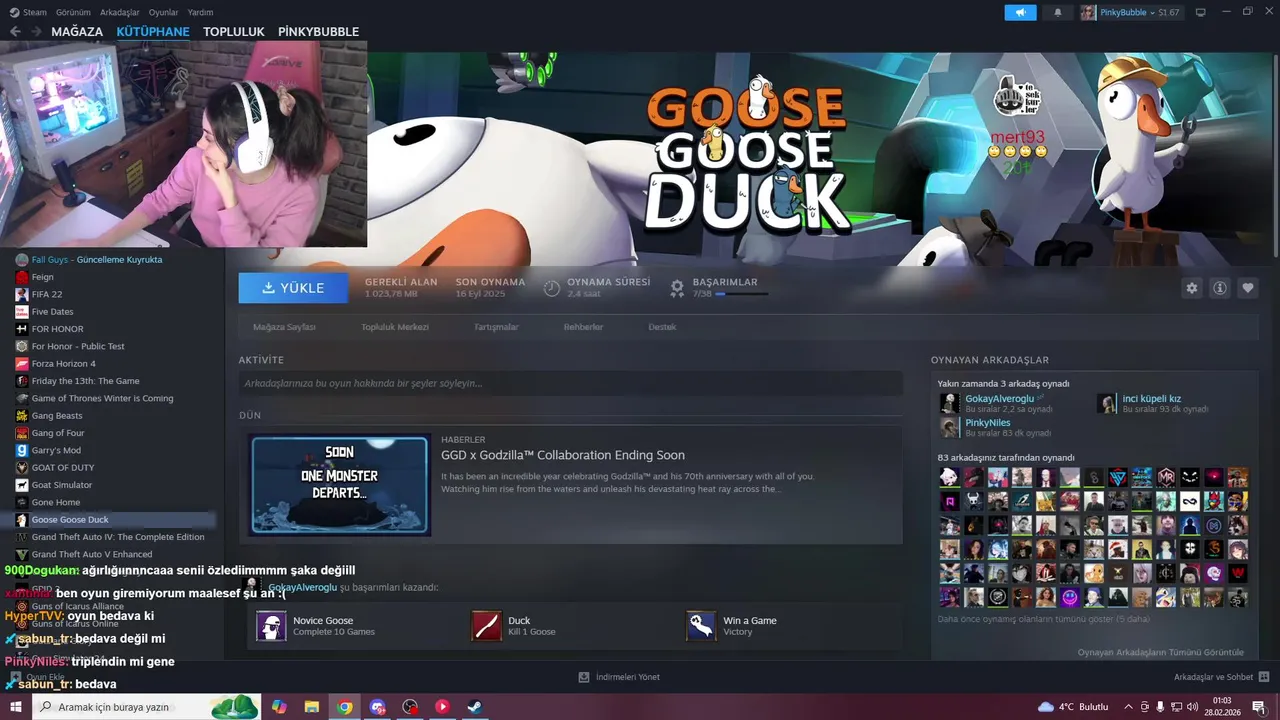Open game info icon
This screenshot has height=720, width=1280.
(1220, 288)
